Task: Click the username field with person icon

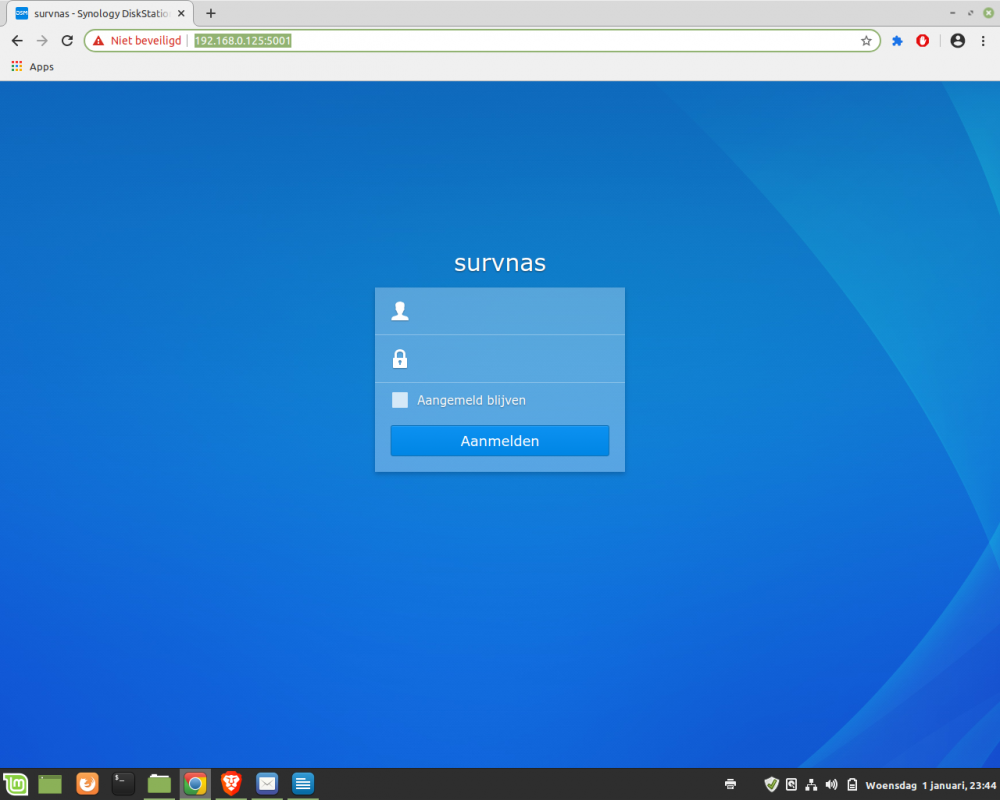Action: (499, 311)
